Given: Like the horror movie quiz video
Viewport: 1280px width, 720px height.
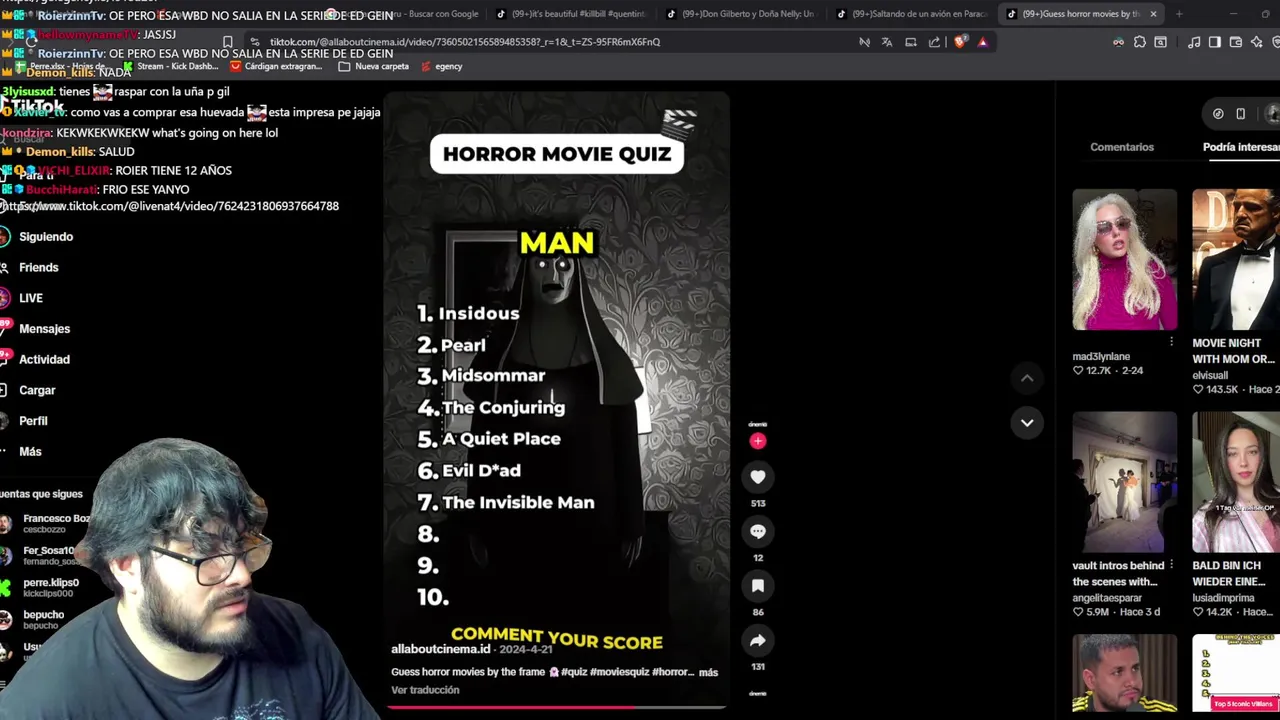Looking at the screenshot, I should (x=758, y=477).
